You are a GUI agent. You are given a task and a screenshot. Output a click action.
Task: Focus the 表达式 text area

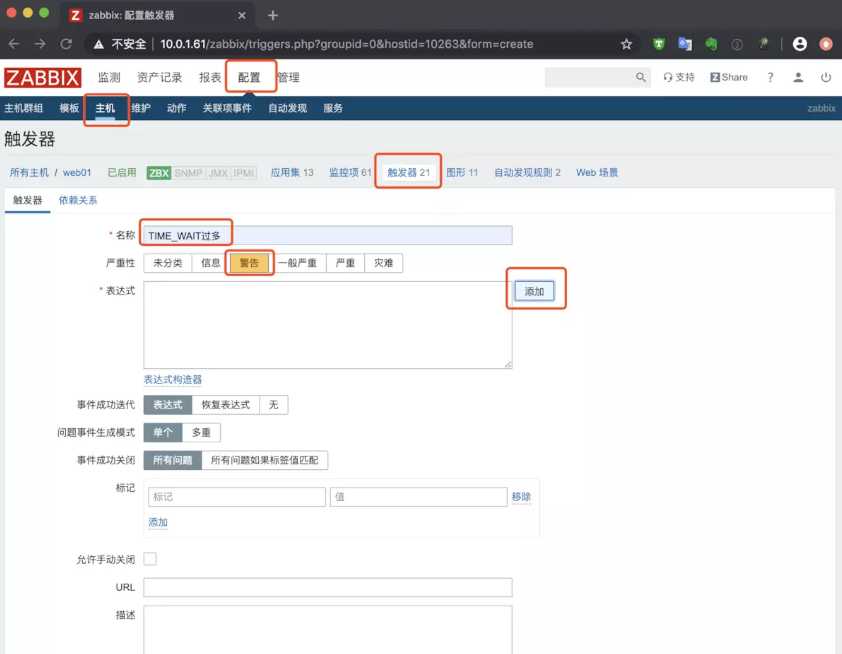[328, 325]
